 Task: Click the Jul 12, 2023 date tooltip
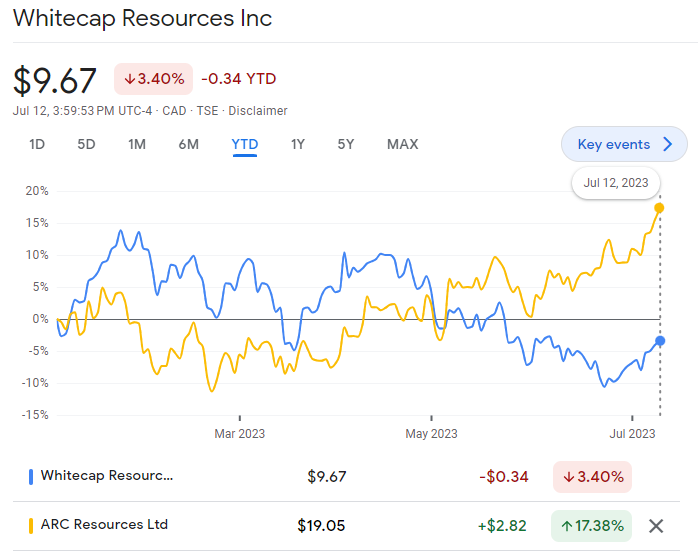coord(616,183)
